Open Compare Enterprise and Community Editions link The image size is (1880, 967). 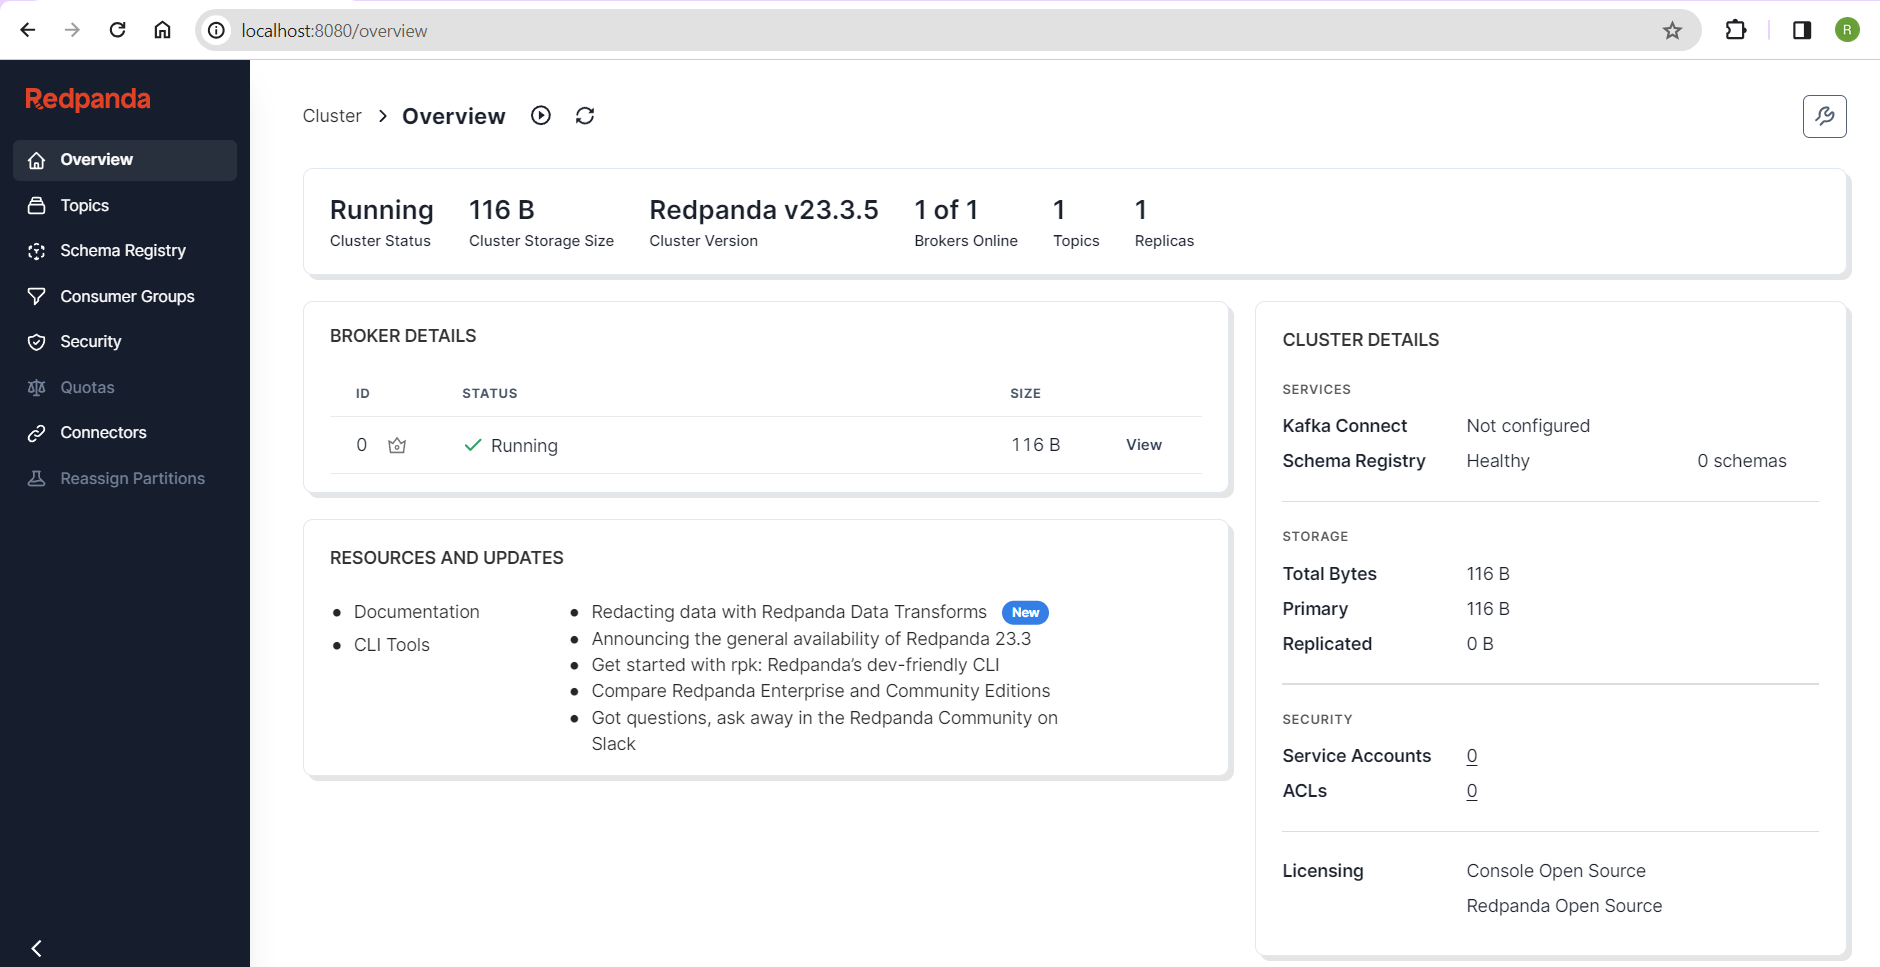[x=821, y=691]
